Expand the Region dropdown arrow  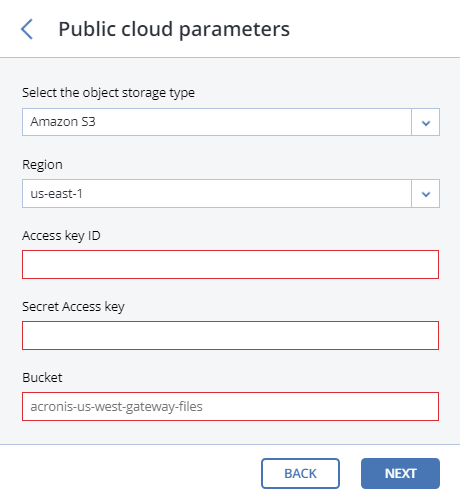pyautogui.click(x=426, y=193)
